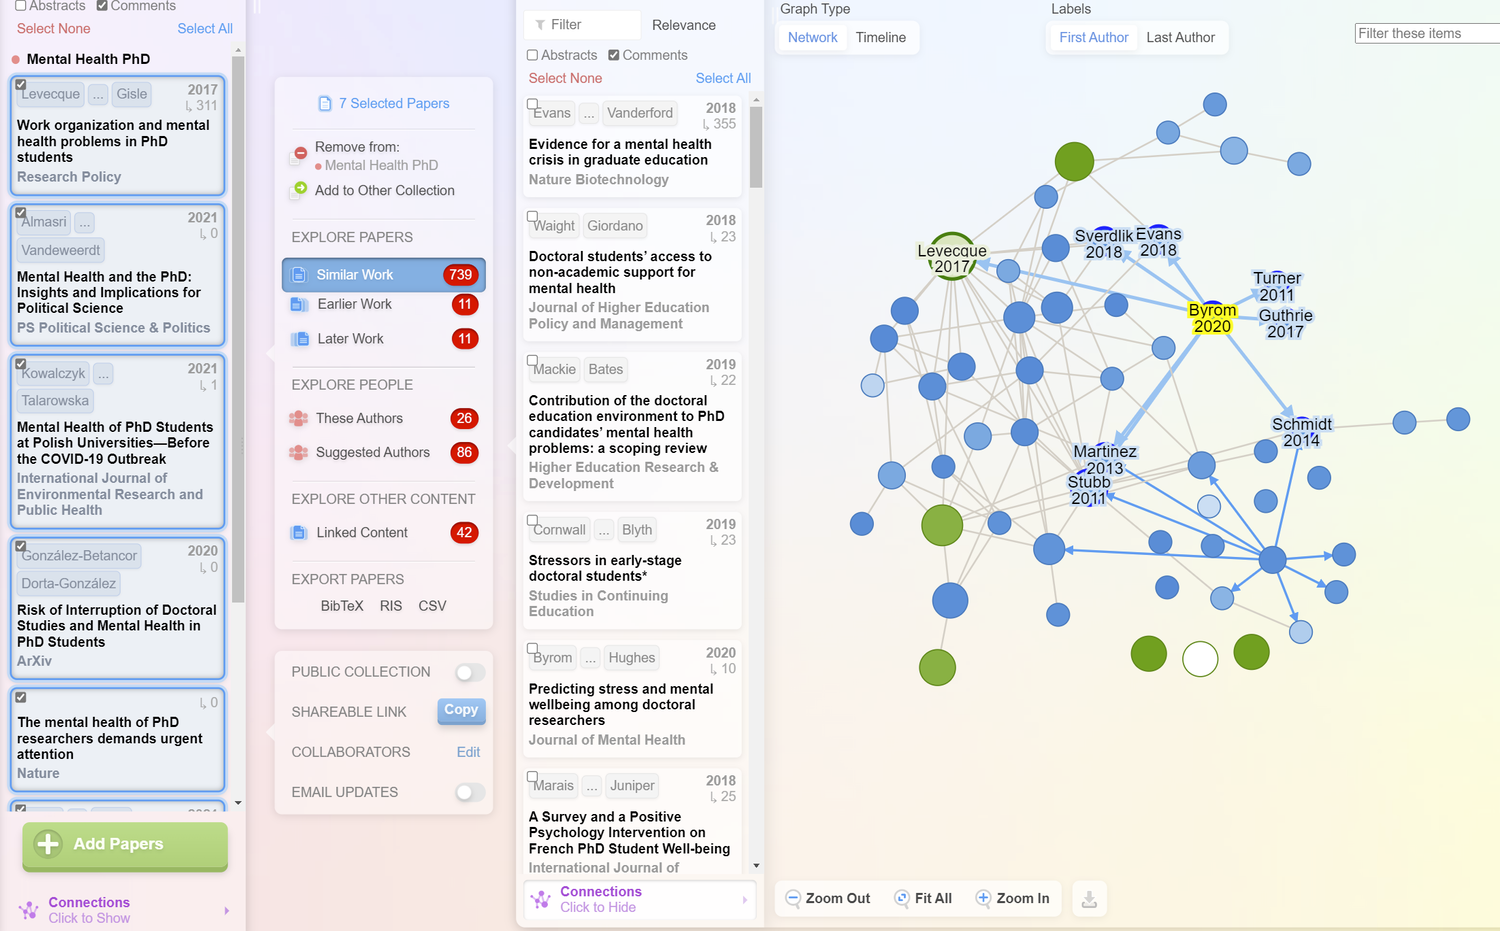Check the Evans 2018 paper checkbox
Viewport: 1500px width, 931px height.
pyautogui.click(x=533, y=104)
